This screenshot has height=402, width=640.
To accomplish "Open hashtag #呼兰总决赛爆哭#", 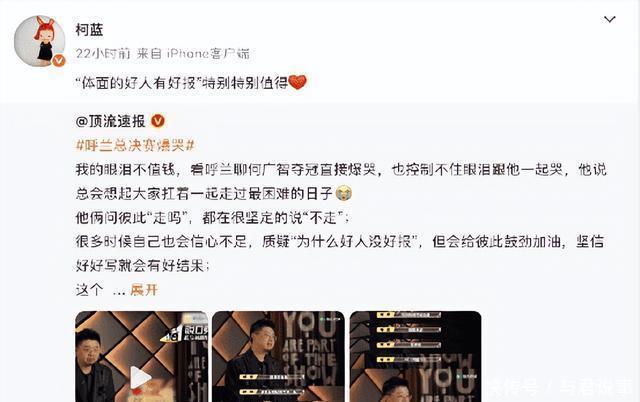I will click(135, 145).
